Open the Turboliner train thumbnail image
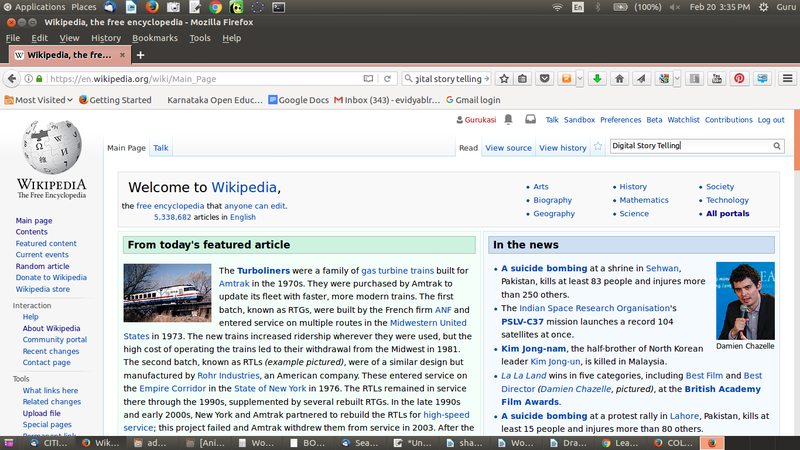This screenshot has height=450, width=800. coord(167,292)
